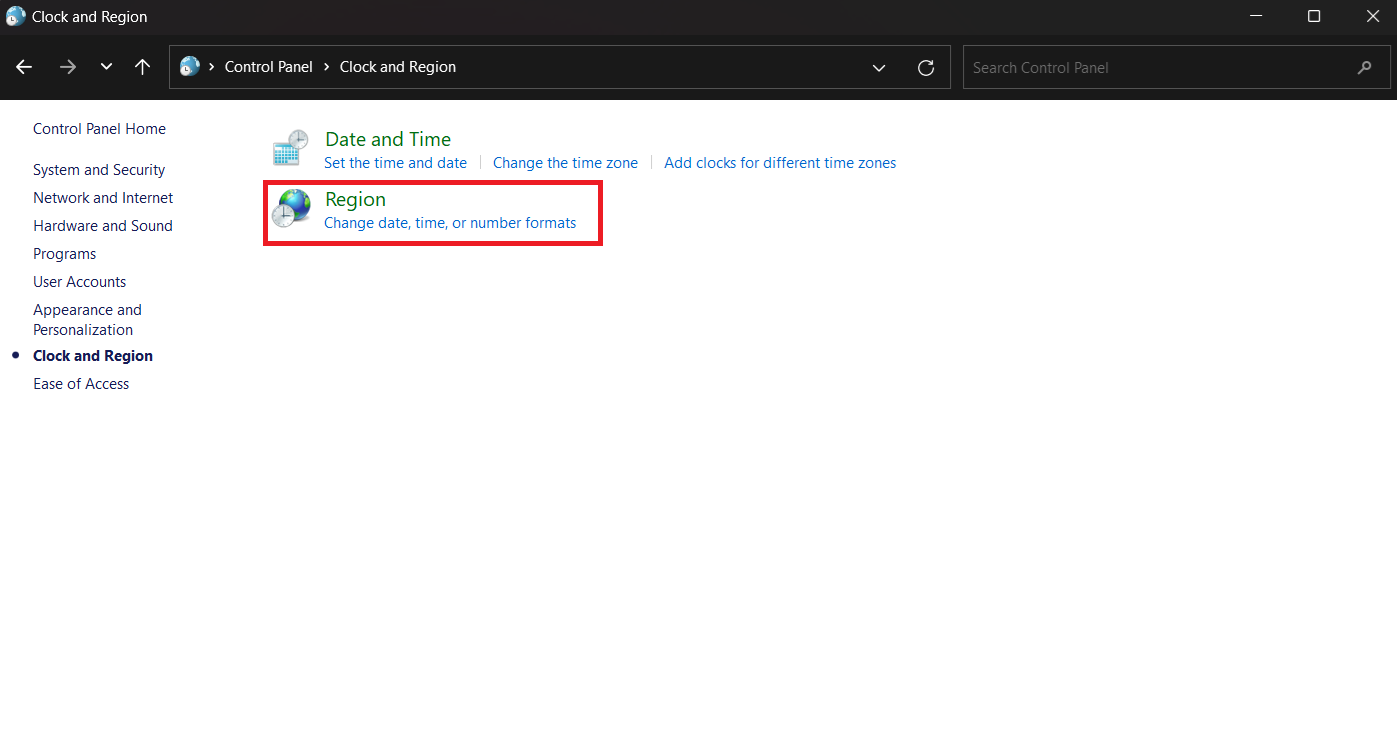Click the Date and Time calendar icon
This screenshot has width=1397, height=729.
pyautogui.click(x=291, y=148)
